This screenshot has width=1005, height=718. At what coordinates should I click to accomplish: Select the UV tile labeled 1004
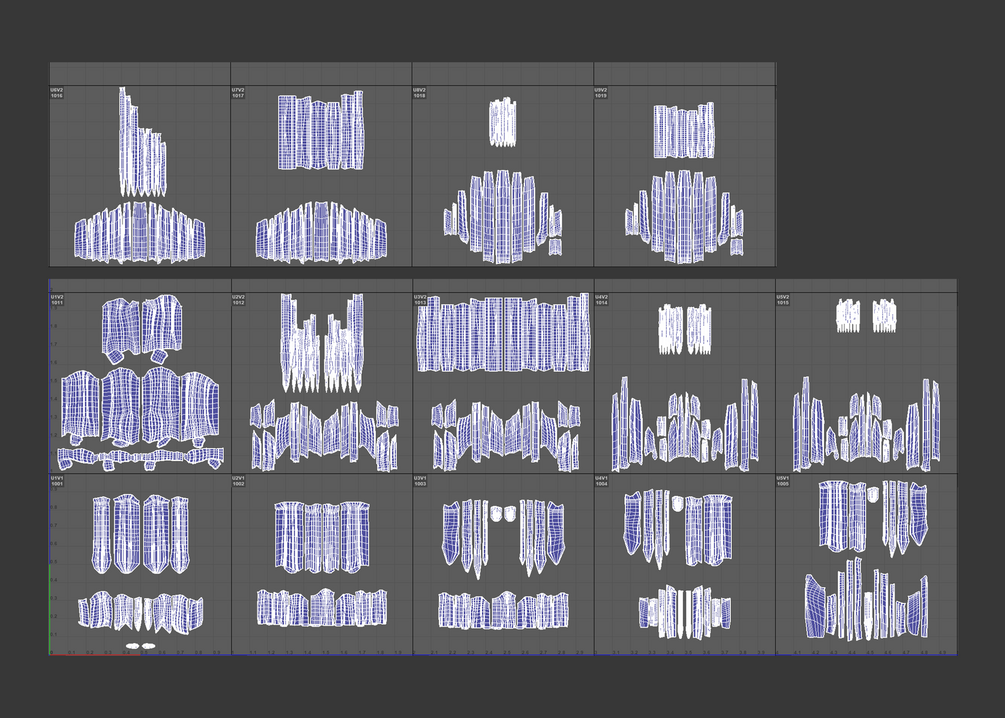685,565
